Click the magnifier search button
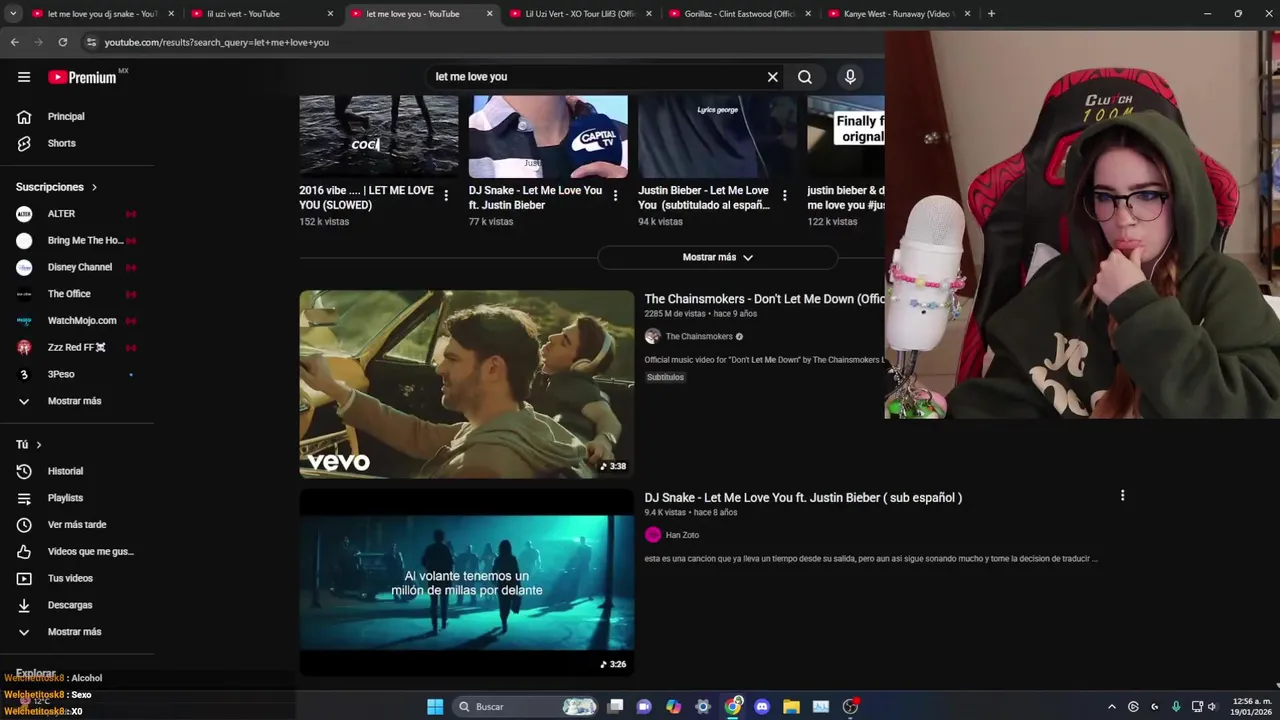This screenshot has width=1280, height=720. point(805,77)
